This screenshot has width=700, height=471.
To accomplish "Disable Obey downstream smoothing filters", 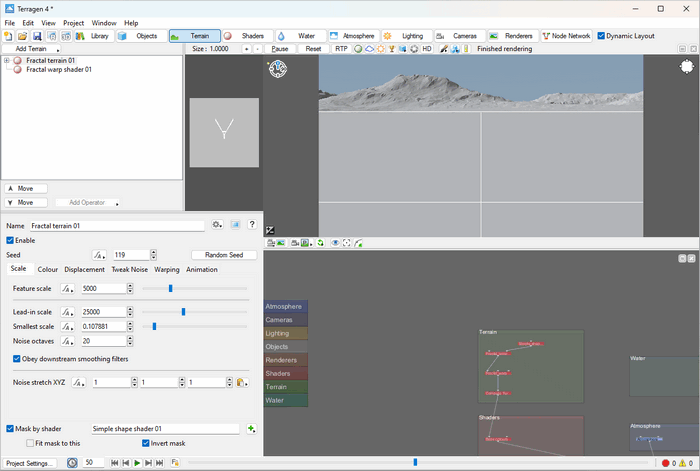I will coord(17,359).
